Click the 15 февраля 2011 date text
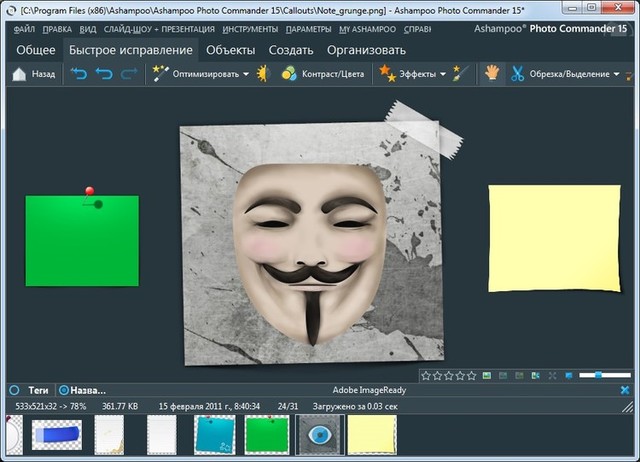Image resolution: width=640 pixels, height=462 pixels. click(209, 406)
